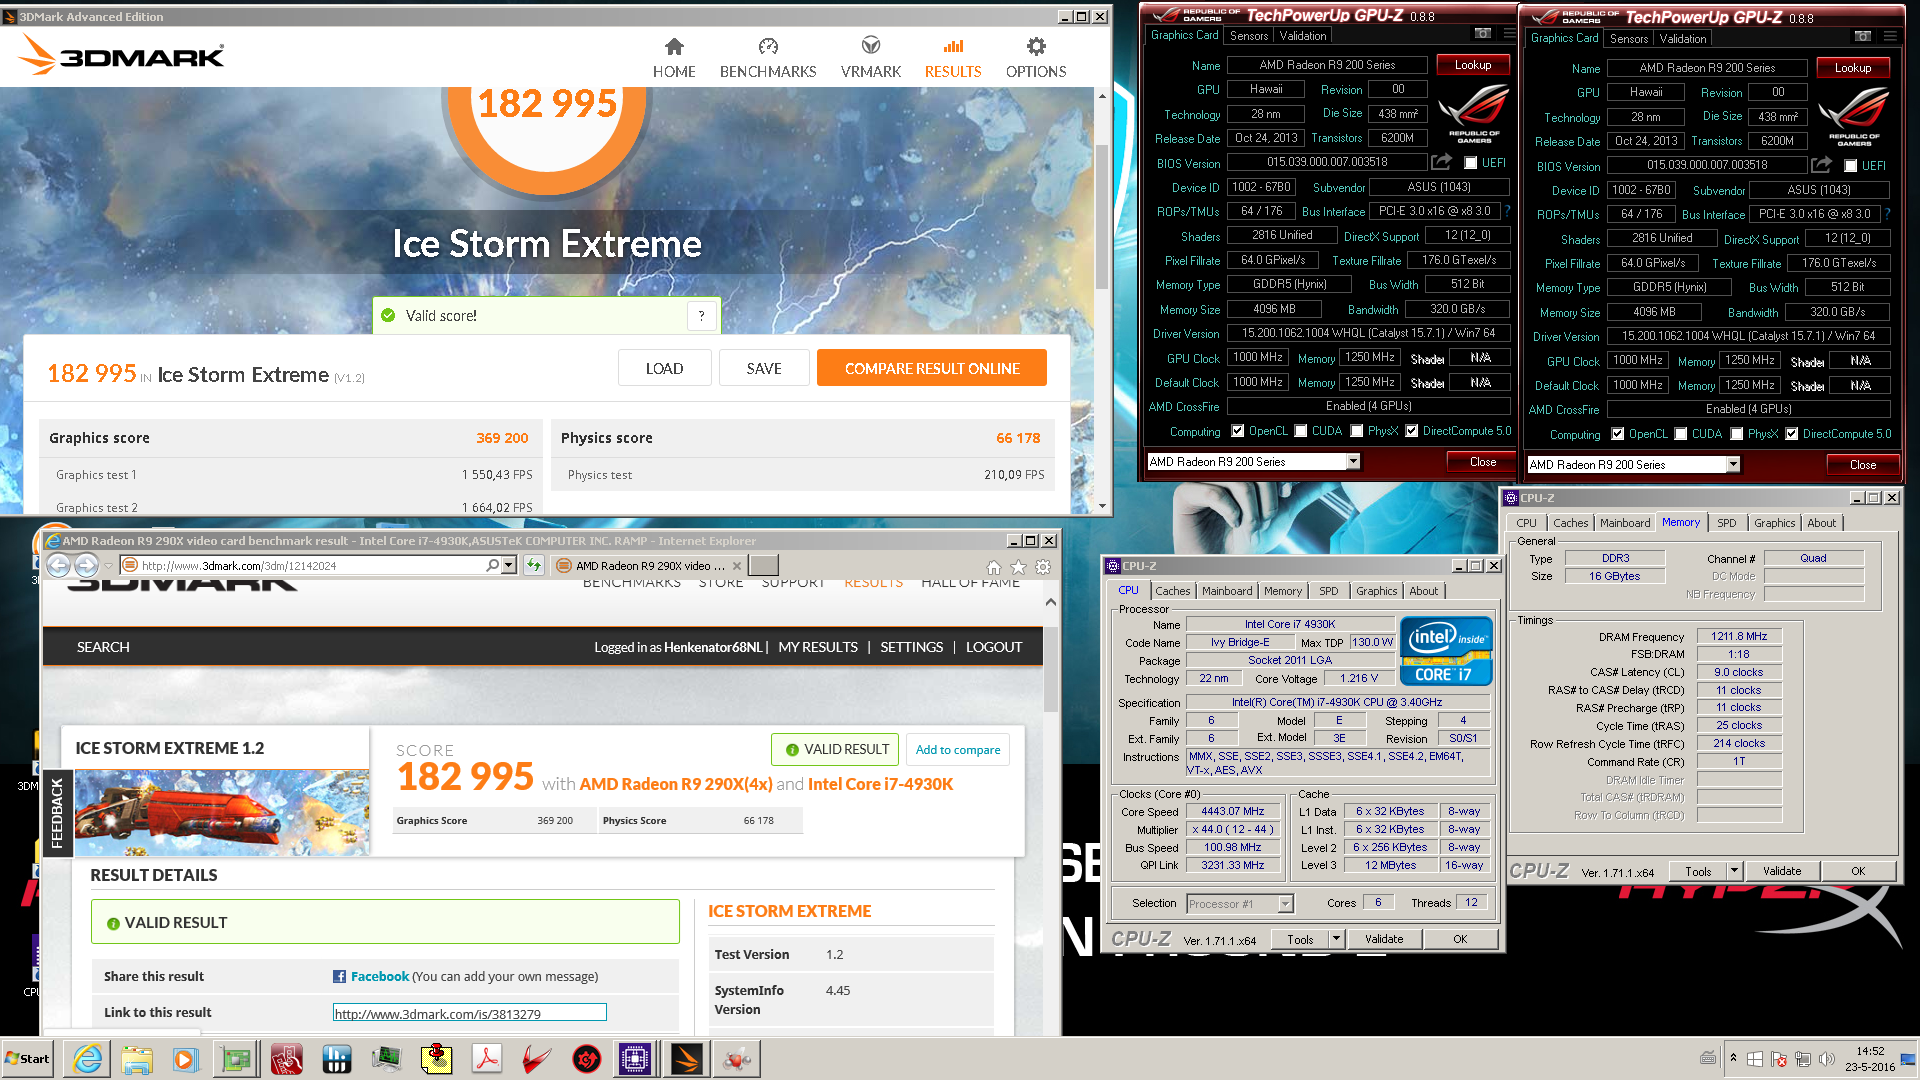1920x1080 pixels.
Task: Toggle PhysX checkbox in left GPU-Z window
Action: click(1357, 431)
